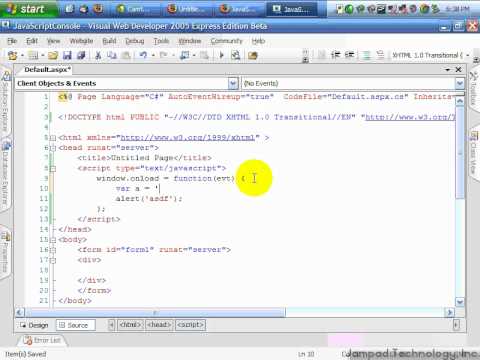Open the File menu
480x360 pixels.
click(12, 41)
